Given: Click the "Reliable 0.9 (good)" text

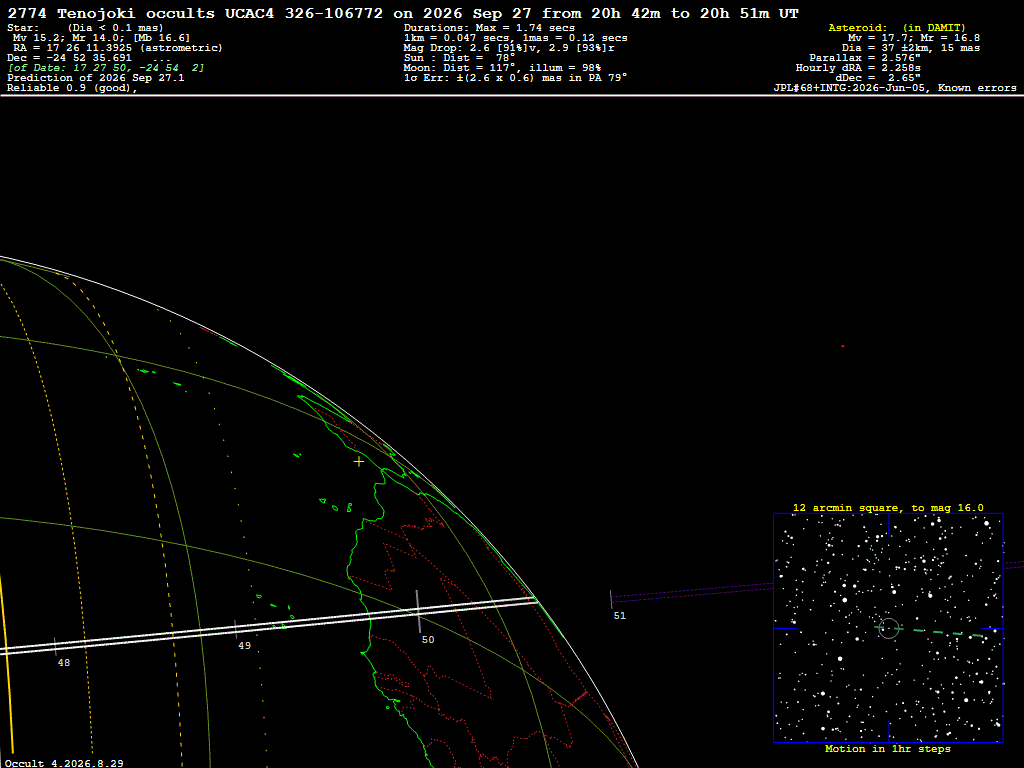Looking at the screenshot, I should (72, 88).
